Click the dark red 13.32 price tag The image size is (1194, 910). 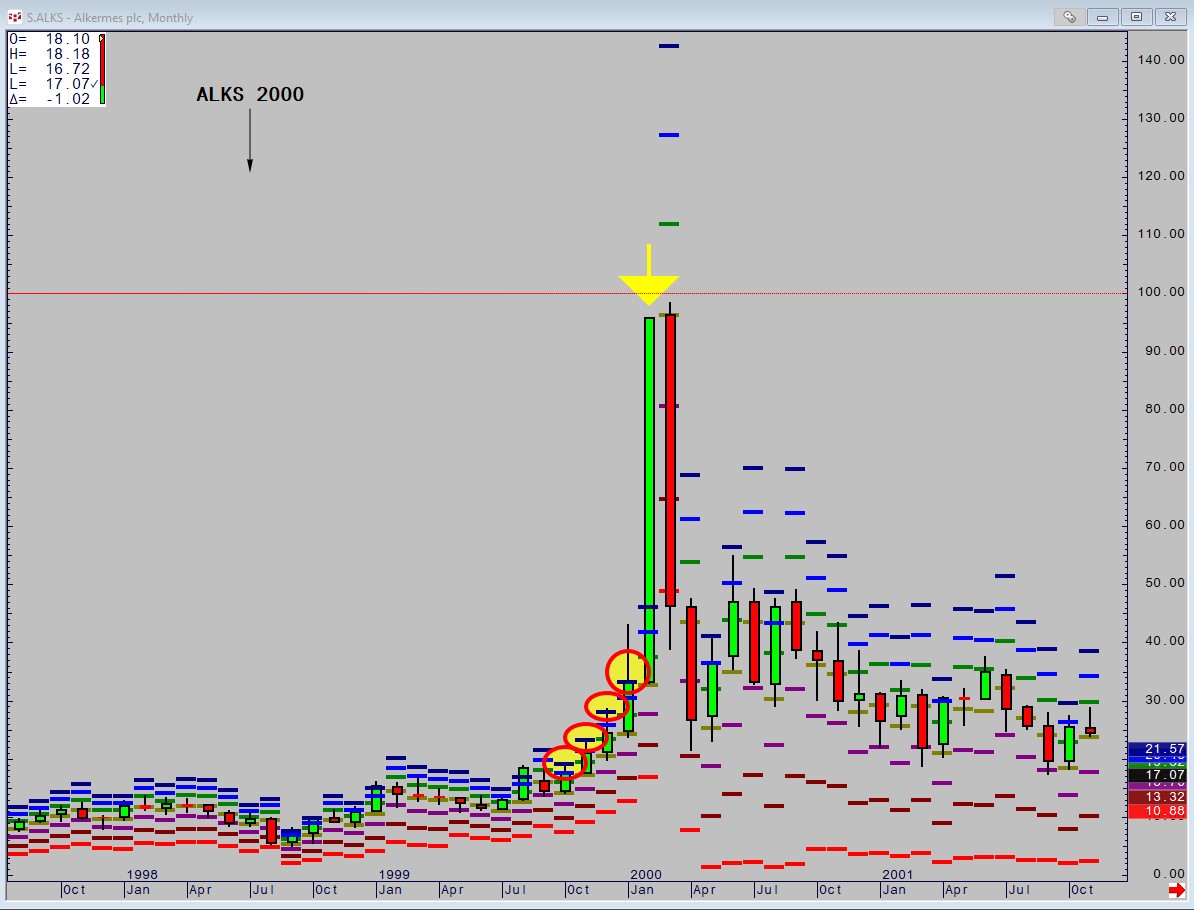point(1157,797)
